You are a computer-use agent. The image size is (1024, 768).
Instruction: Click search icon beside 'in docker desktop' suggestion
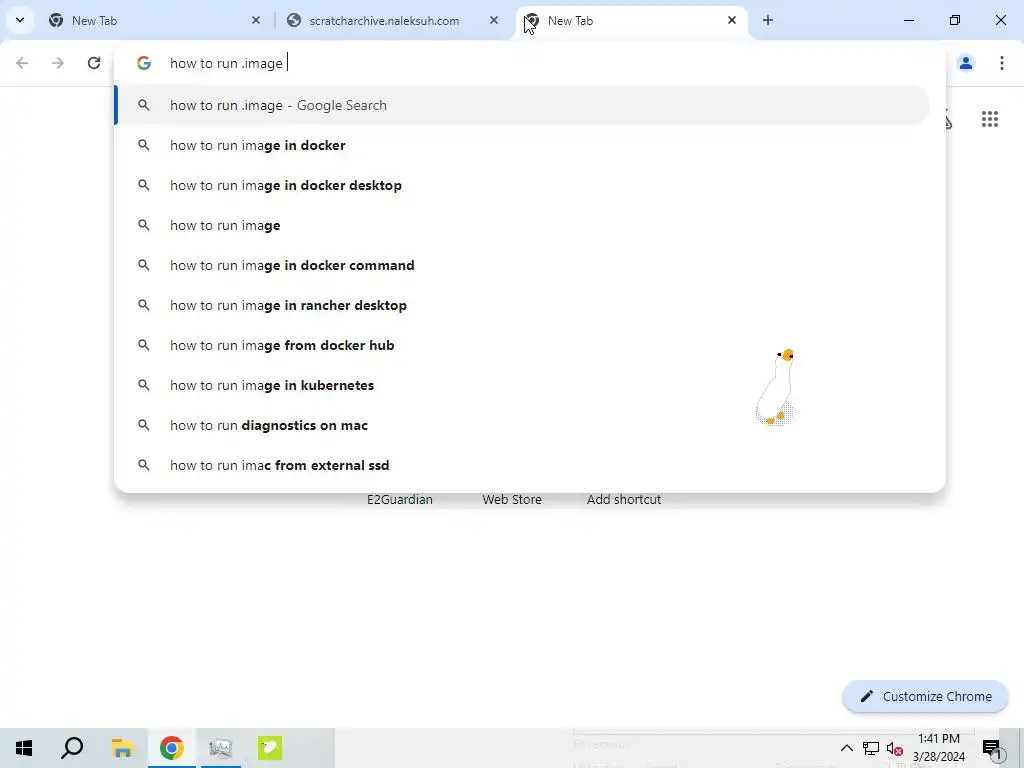click(144, 185)
